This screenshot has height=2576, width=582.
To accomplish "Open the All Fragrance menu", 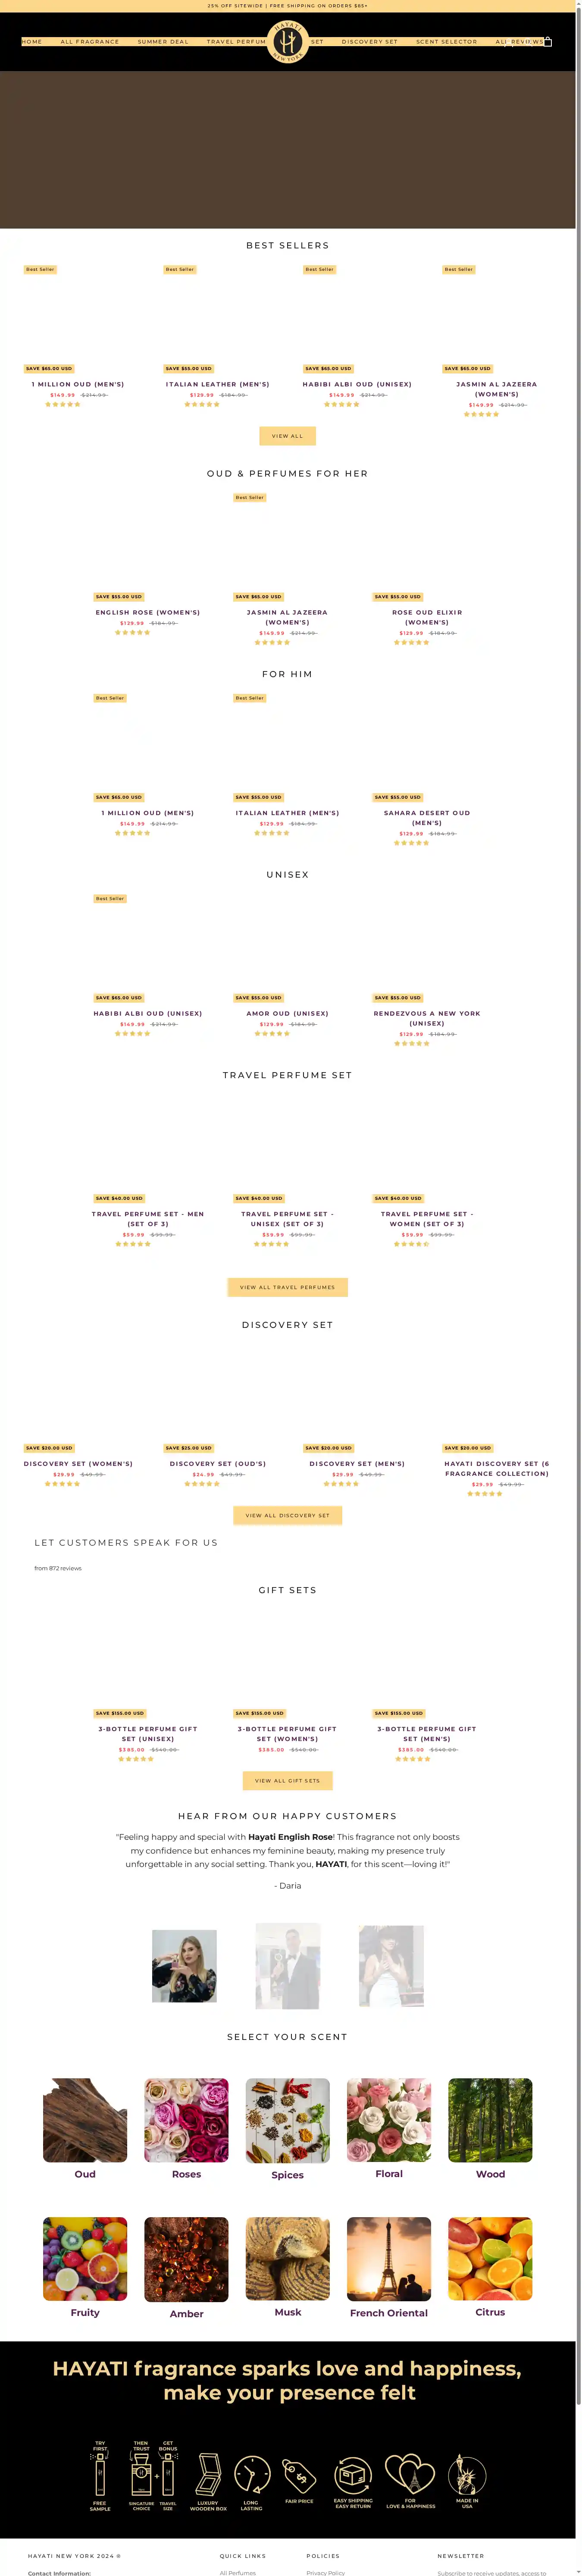I will pos(90,42).
